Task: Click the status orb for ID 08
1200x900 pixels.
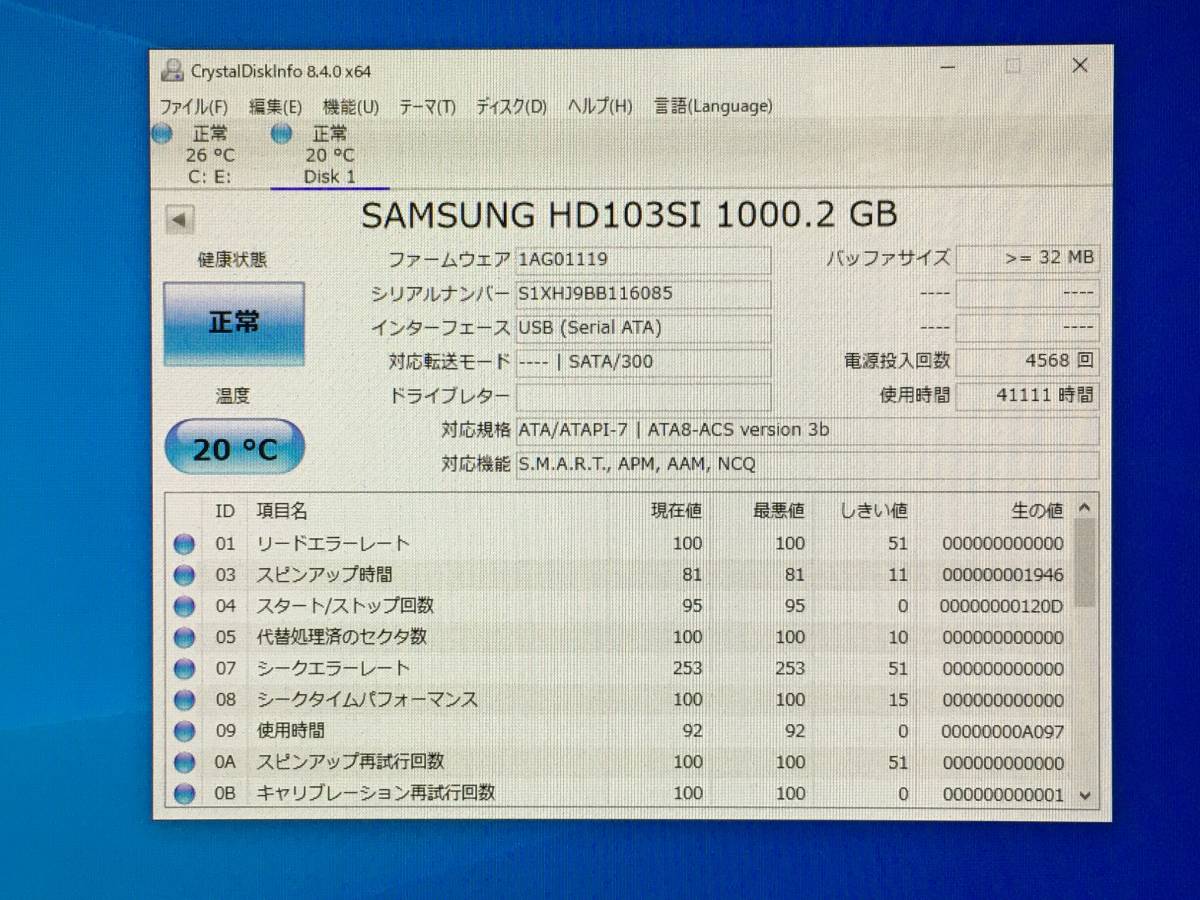Action: click(x=184, y=700)
